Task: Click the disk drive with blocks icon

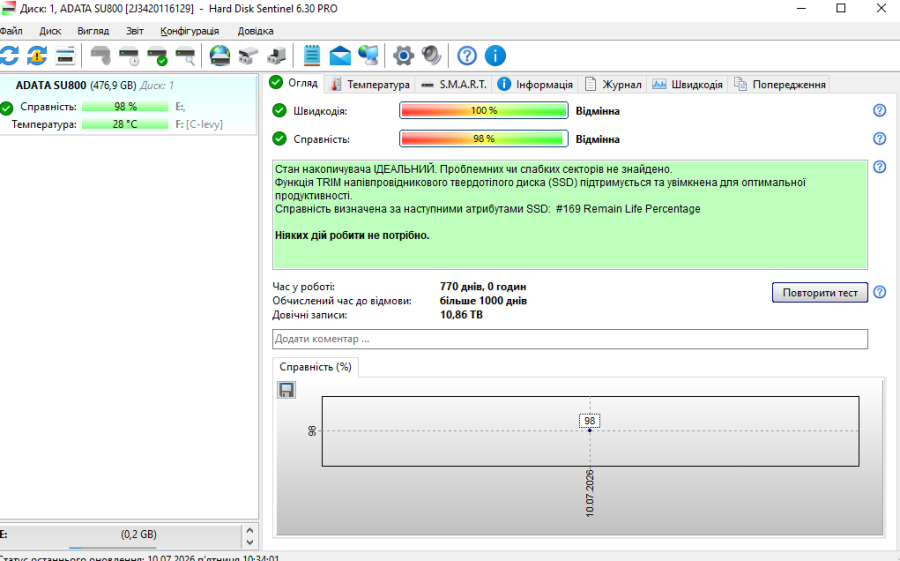Action: (248, 56)
